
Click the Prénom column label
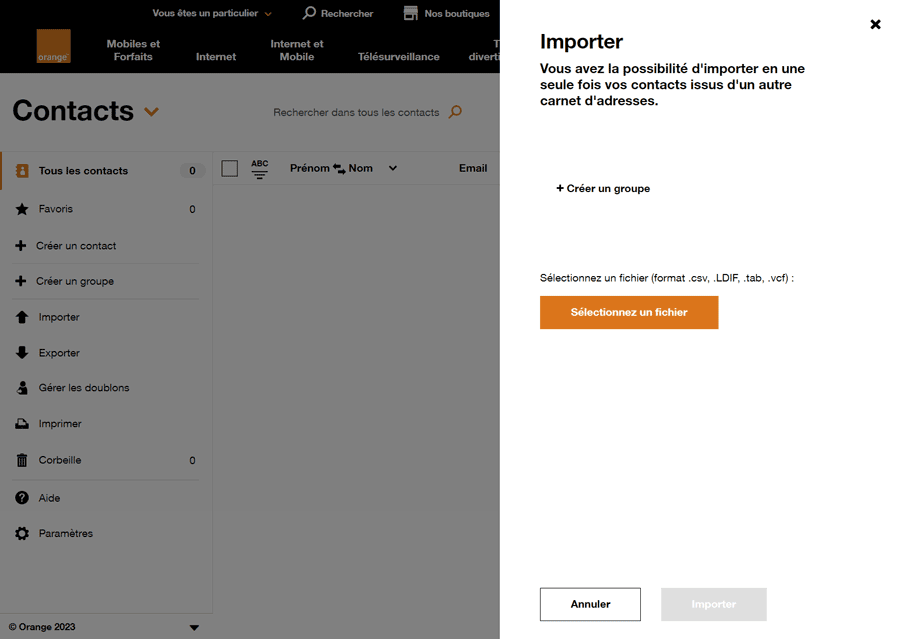click(x=309, y=168)
